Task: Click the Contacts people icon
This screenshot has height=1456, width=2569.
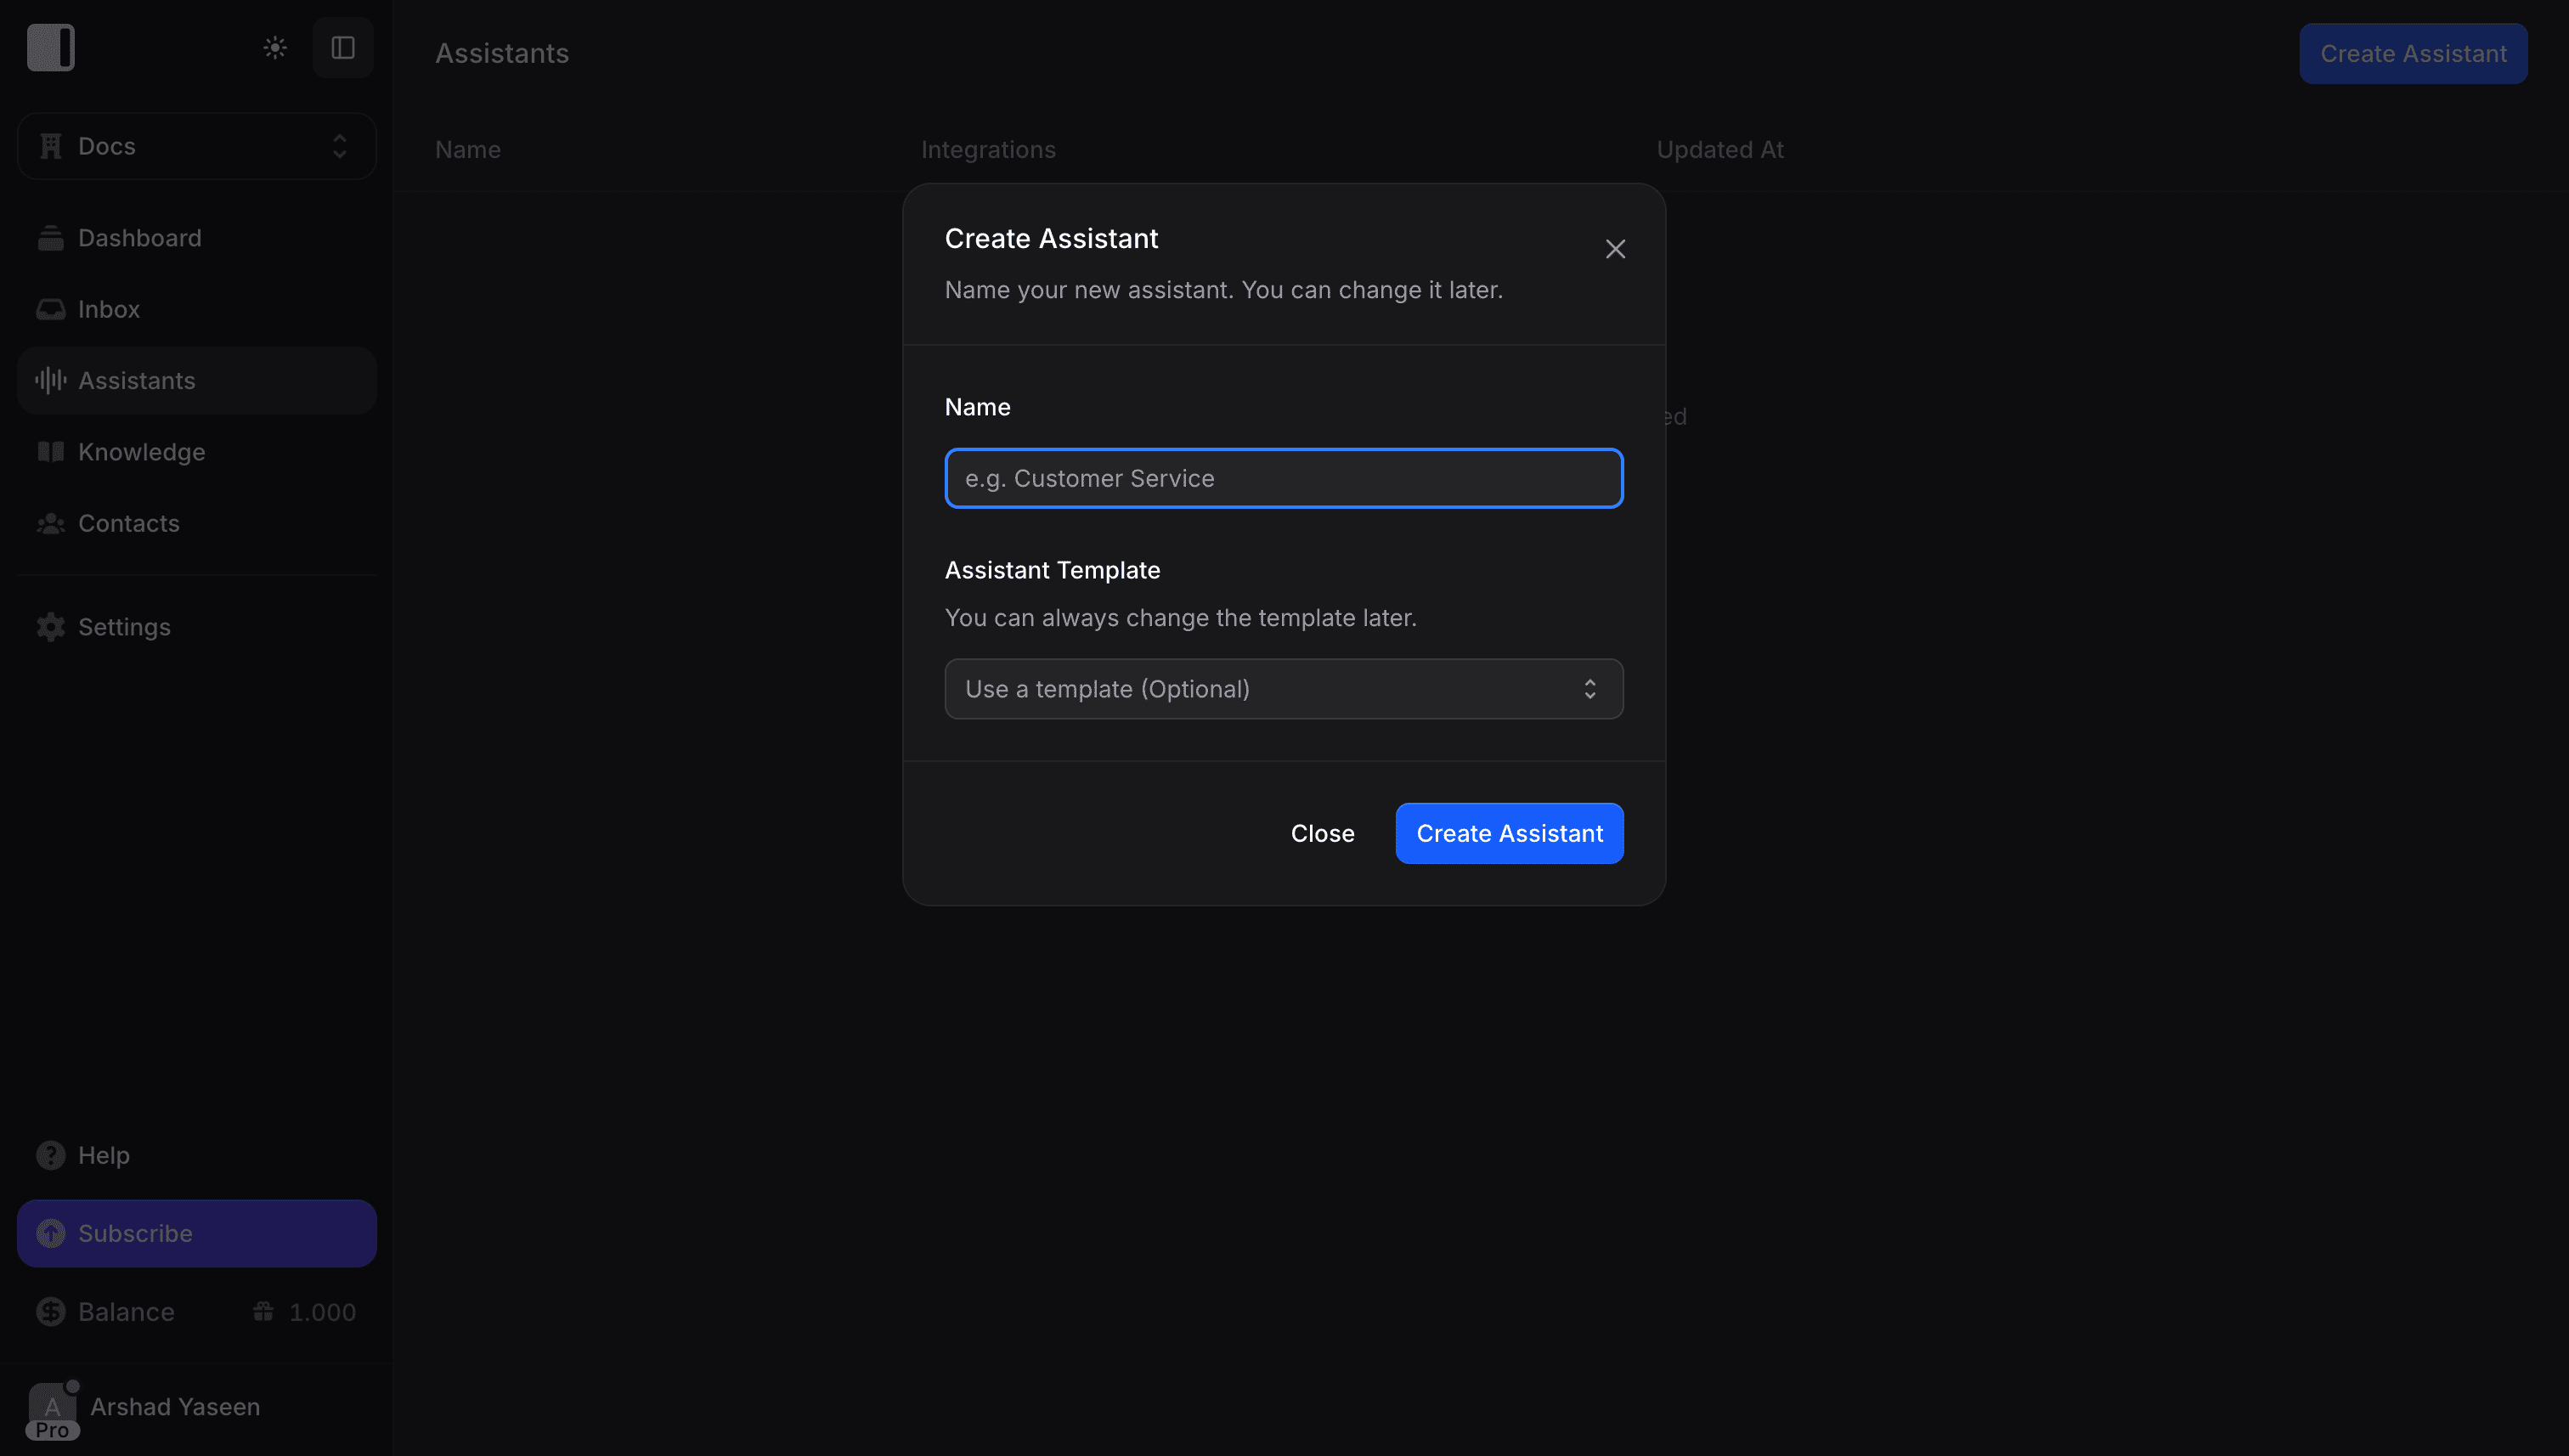Action: click(x=51, y=523)
